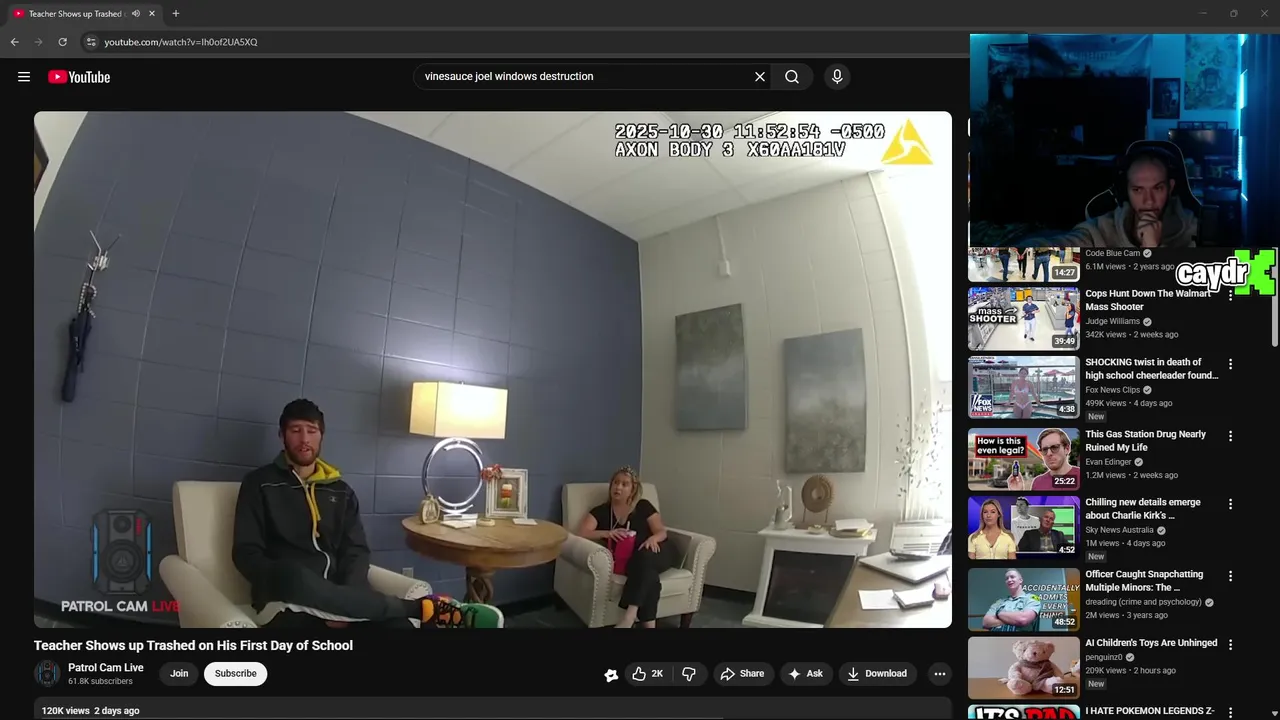Click the Share arrow button
This screenshot has width=1280, height=720.
(742, 674)
